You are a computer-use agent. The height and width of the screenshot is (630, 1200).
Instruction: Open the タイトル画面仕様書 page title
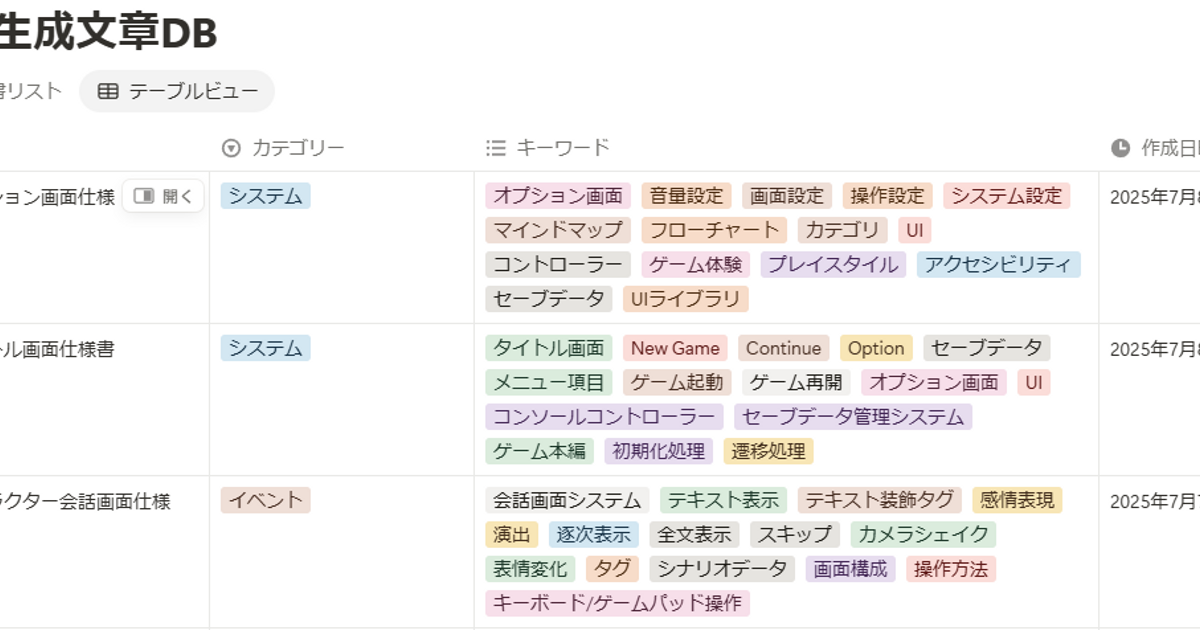click(58, 349)
